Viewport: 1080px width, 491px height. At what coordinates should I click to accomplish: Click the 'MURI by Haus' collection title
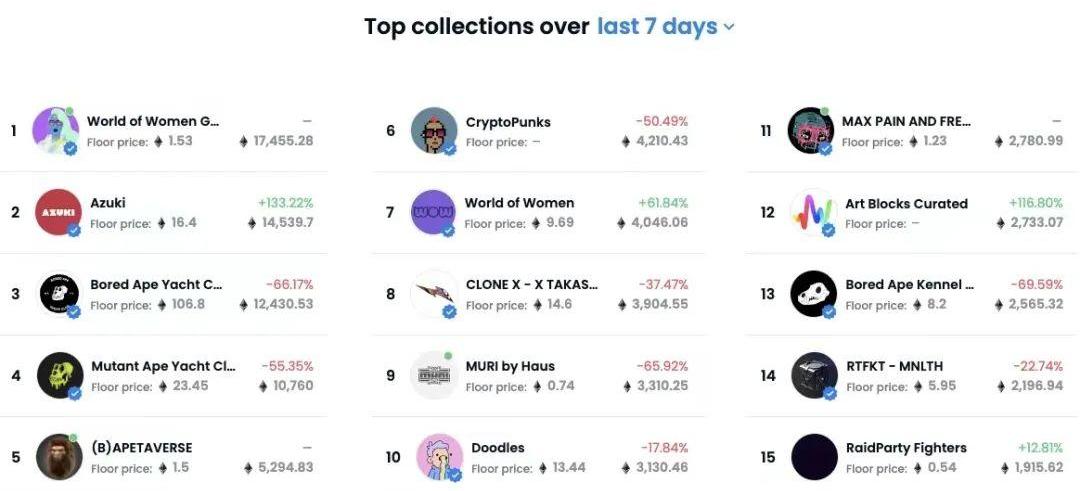(x=510, y=366)
